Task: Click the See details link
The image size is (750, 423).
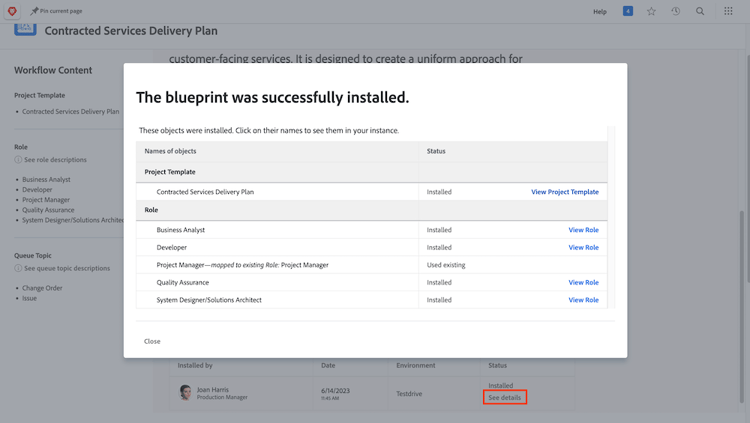Action: tap(505, 397)
